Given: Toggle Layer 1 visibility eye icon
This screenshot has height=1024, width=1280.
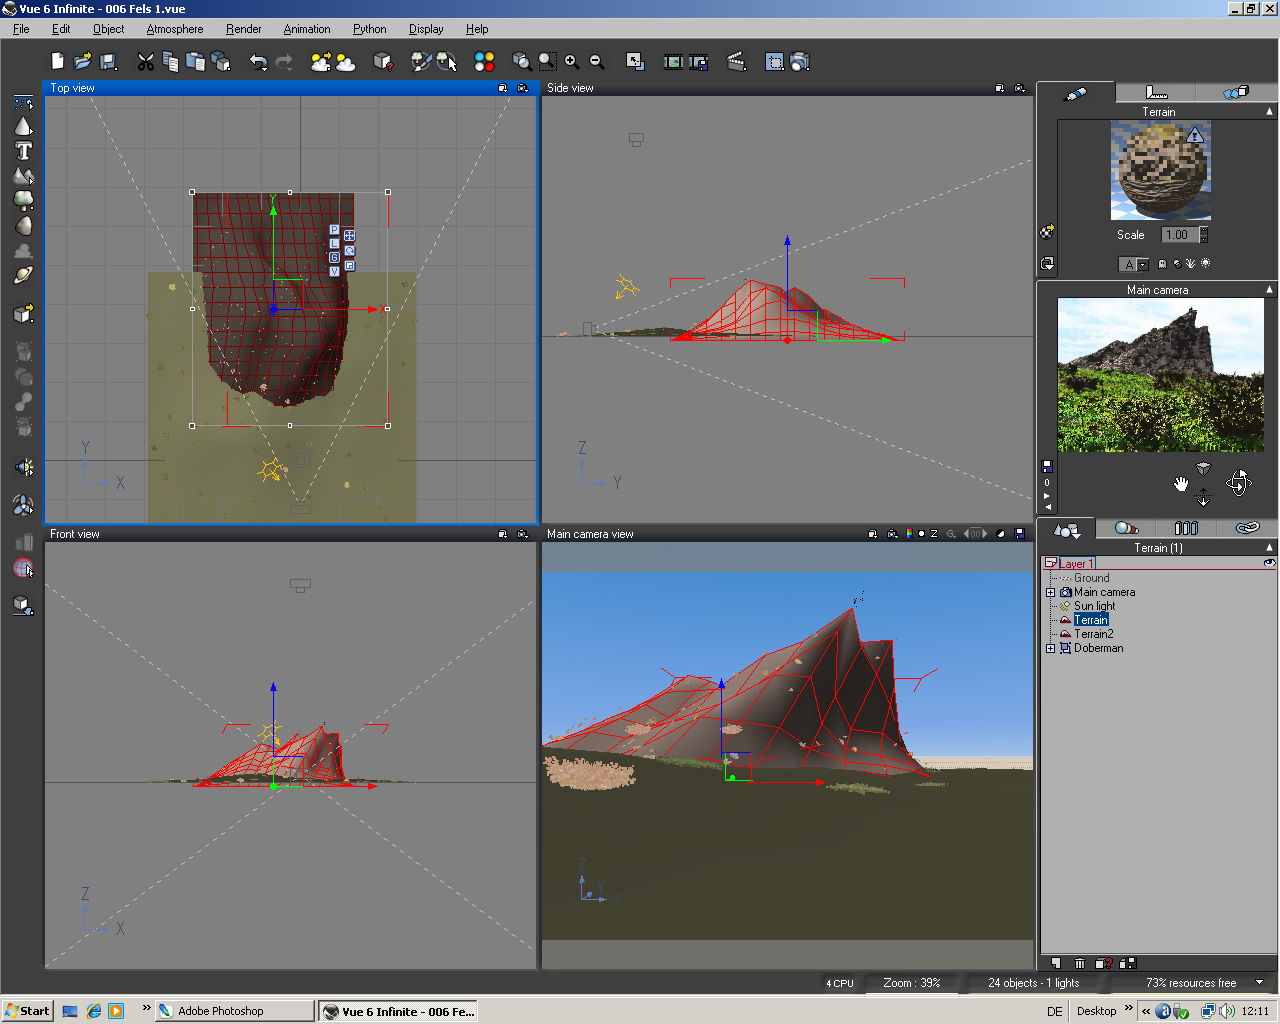Looking at the screenshot, I should click(x=1269, y=563).
